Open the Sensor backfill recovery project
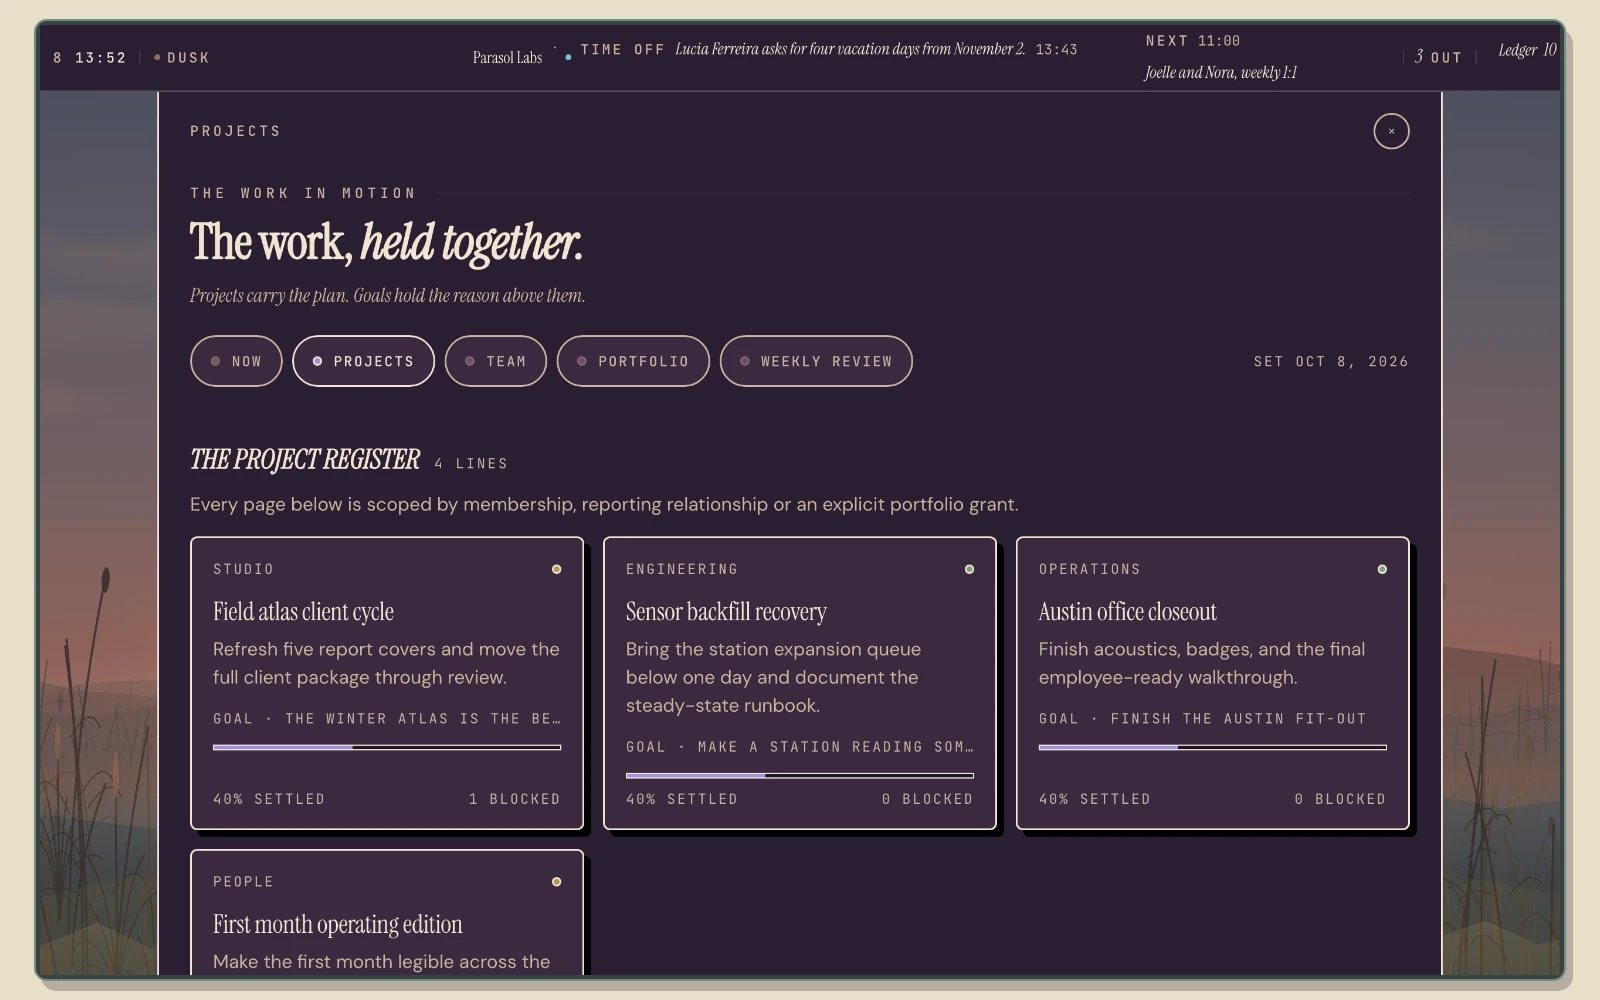 (x=800, y=684)
